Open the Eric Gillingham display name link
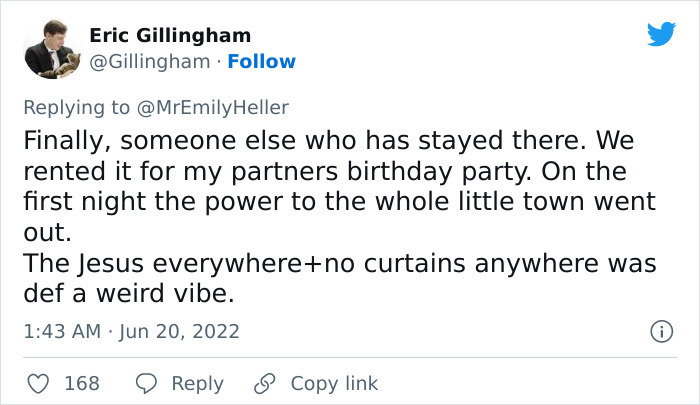This screenshot has height=405, width=700. point(170,36)
